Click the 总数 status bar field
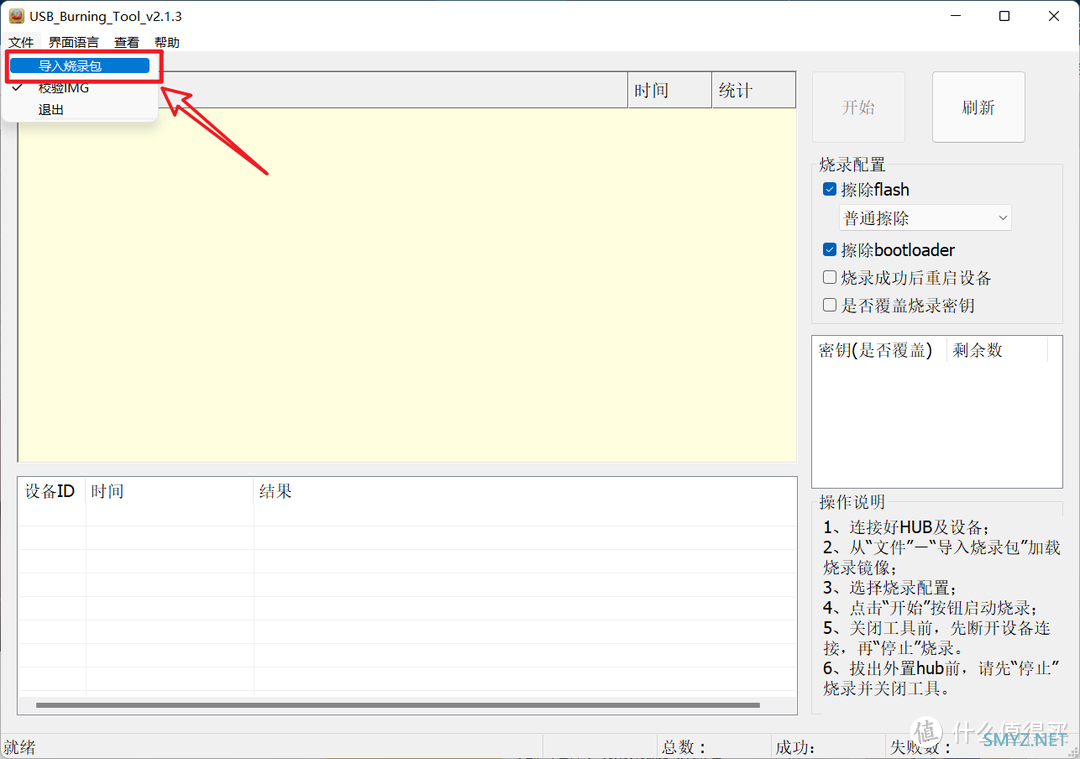This screenshot has width=1080, height=759. (x=714, y=747)
